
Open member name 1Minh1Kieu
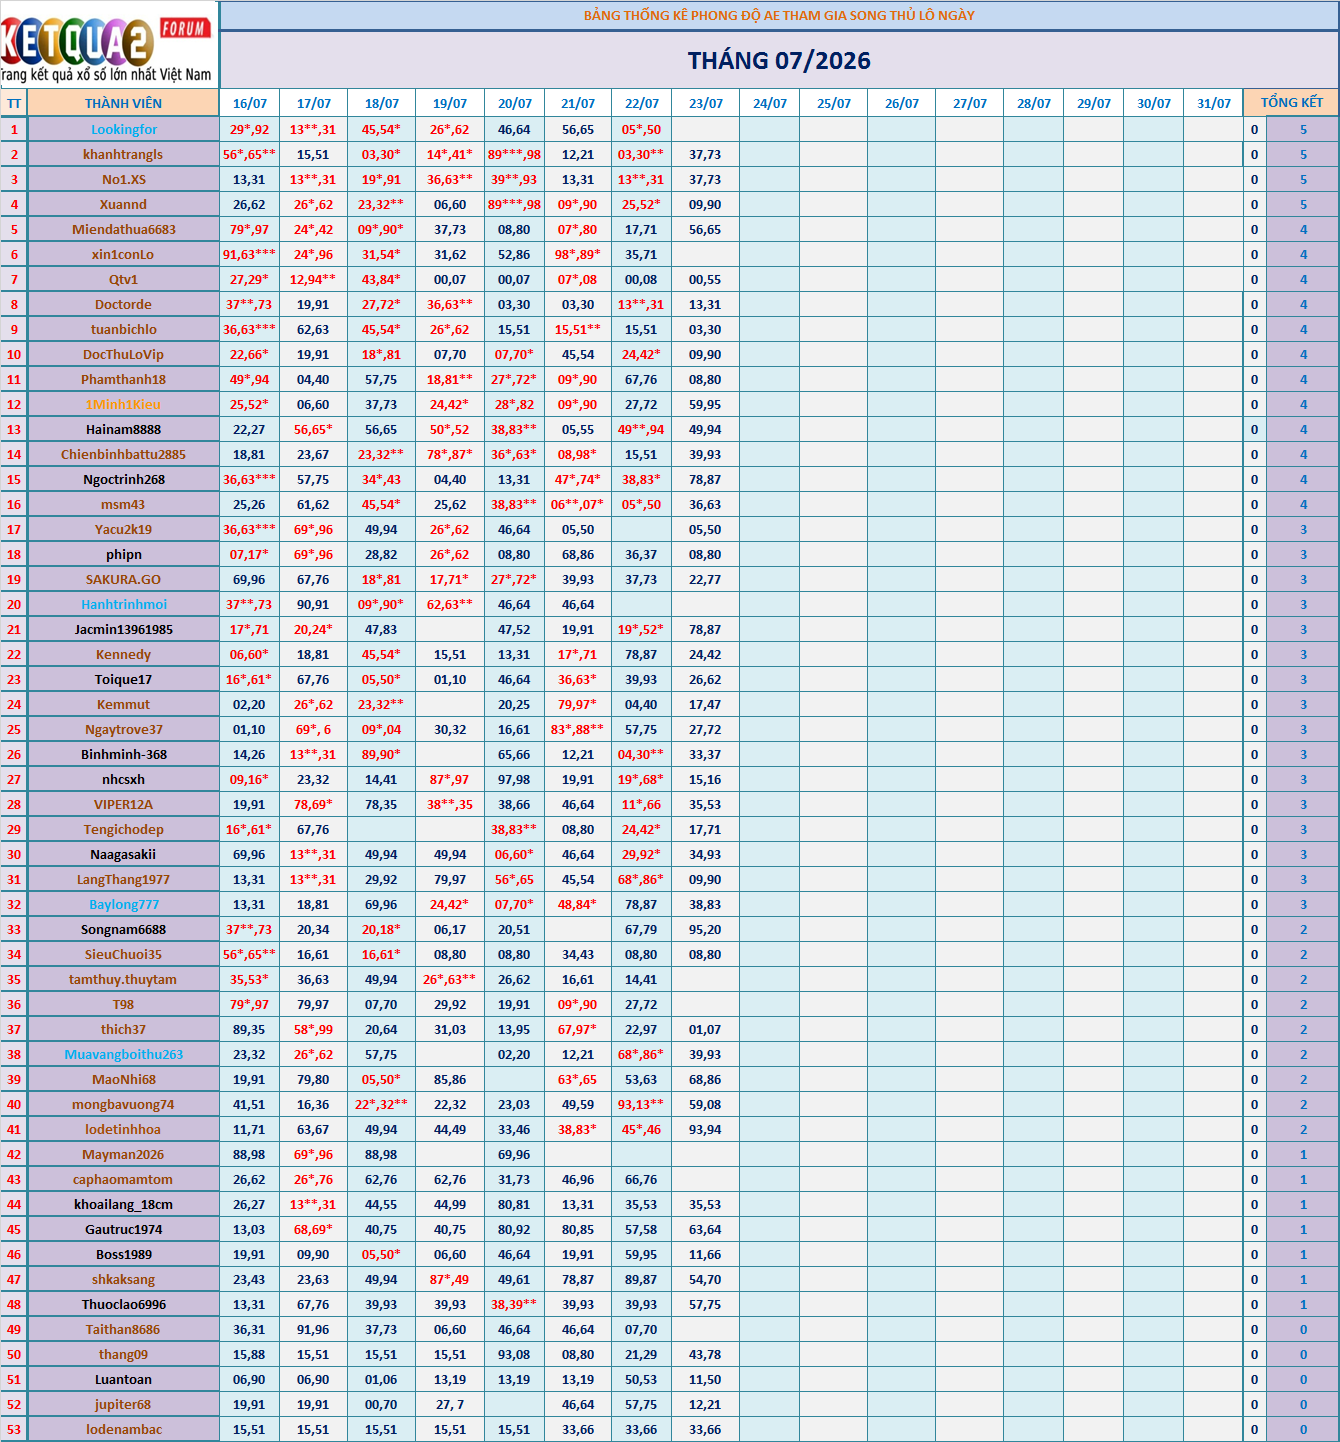coord(124,404)
